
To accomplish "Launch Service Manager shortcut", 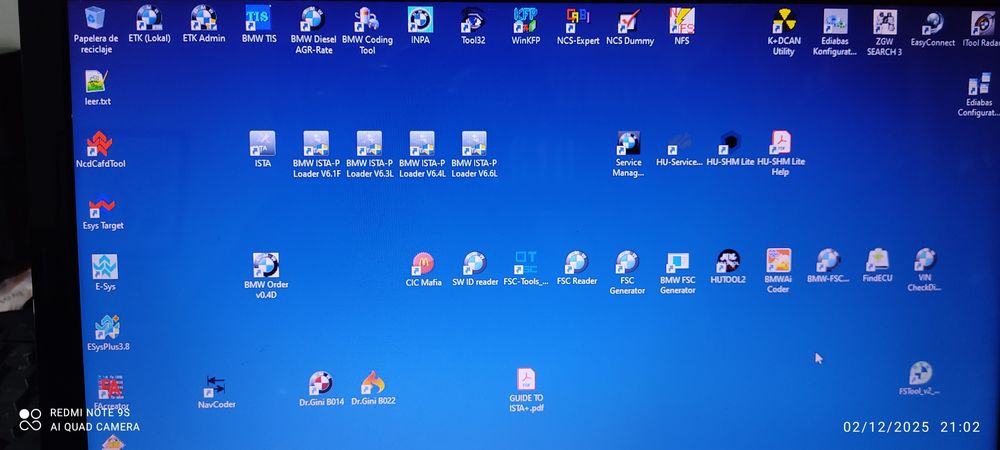I will 628,154.
